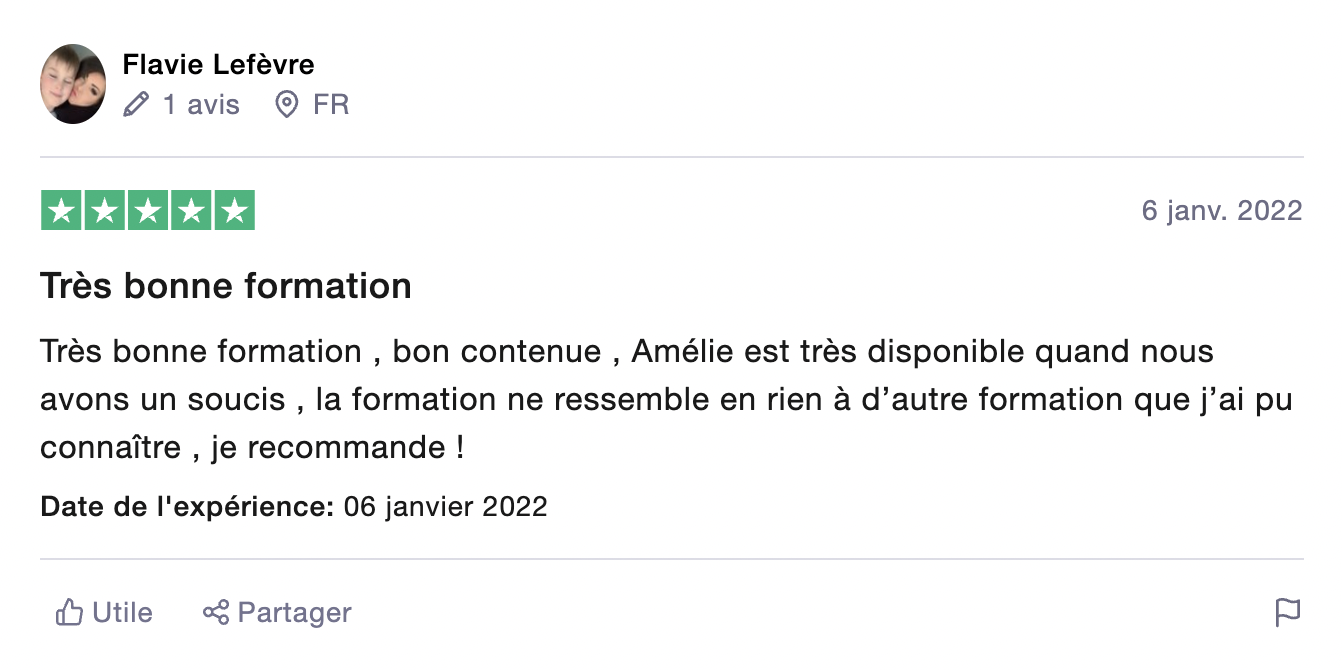Click the third green rating star
Image resolution: width=1342 pixels, height=670 pixels.
click(x=148, y=210)
